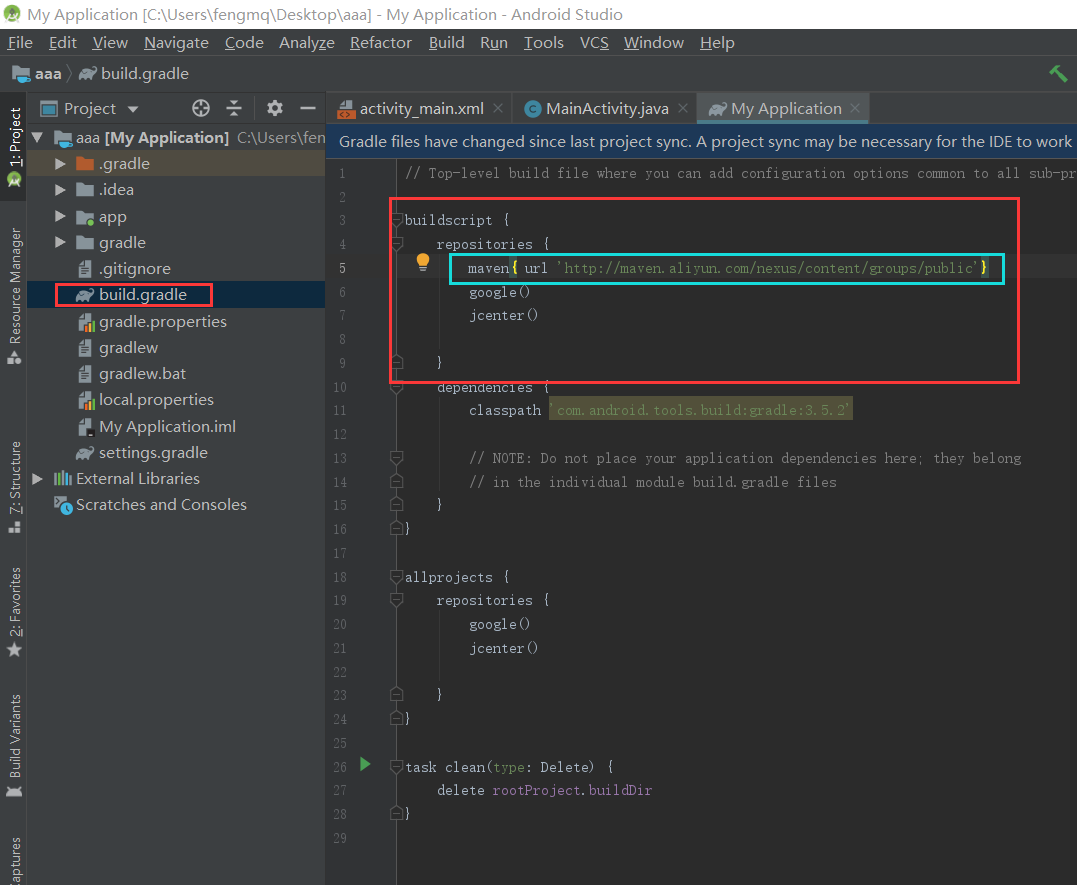
Task: Fold the buildscript block on line 3
Action: [x=396, y=220]
